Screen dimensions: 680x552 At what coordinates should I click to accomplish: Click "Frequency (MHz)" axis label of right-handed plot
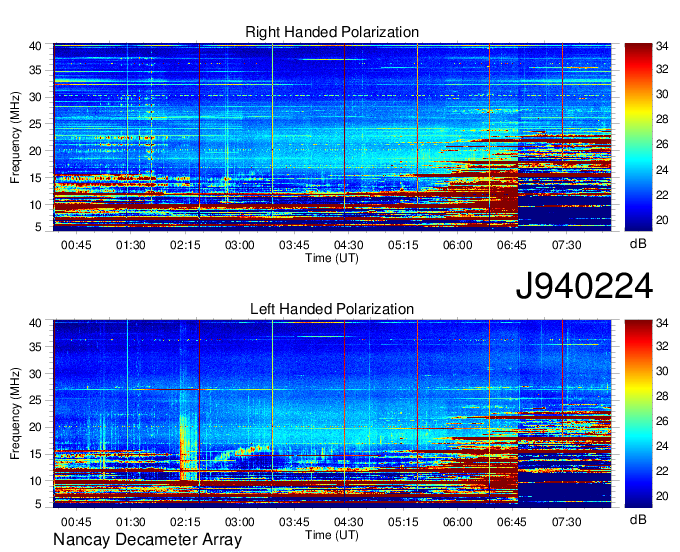point(15,137)
